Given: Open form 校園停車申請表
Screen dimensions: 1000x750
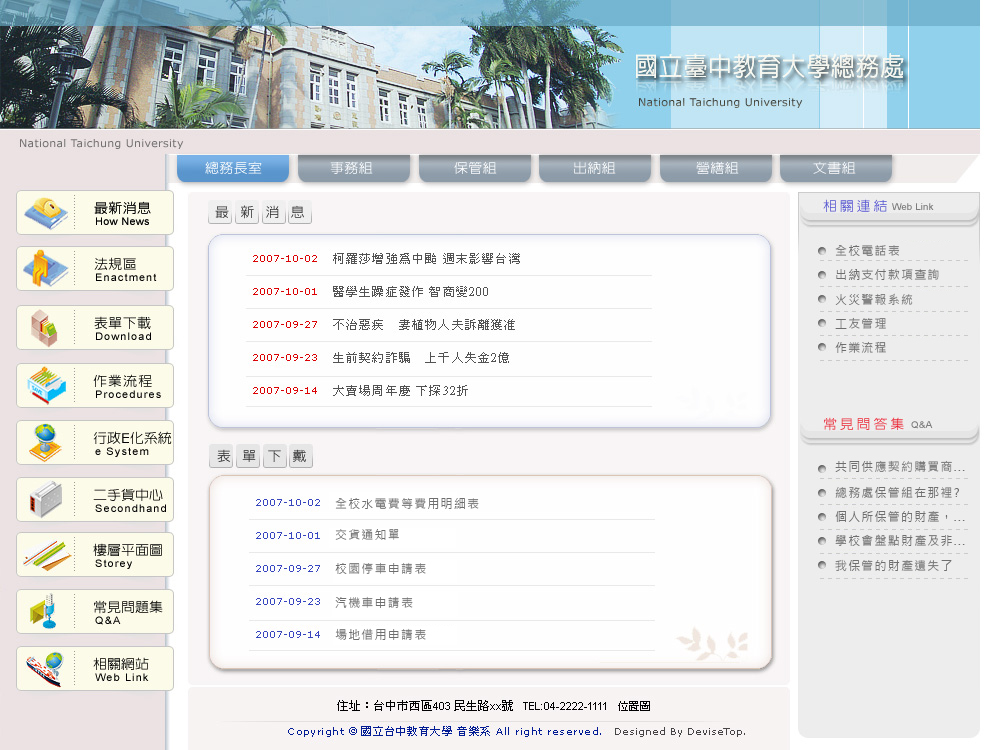Looking at the screenshot, I should 381,569.
